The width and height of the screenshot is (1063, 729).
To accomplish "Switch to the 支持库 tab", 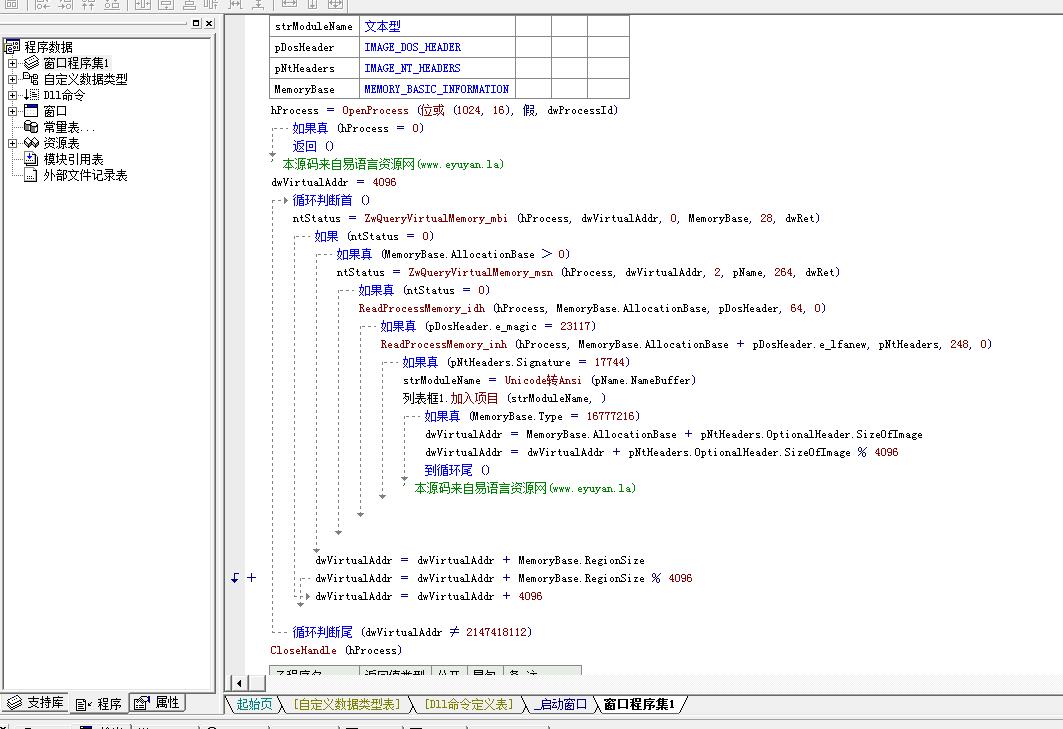I will click(x=35, y=703).
